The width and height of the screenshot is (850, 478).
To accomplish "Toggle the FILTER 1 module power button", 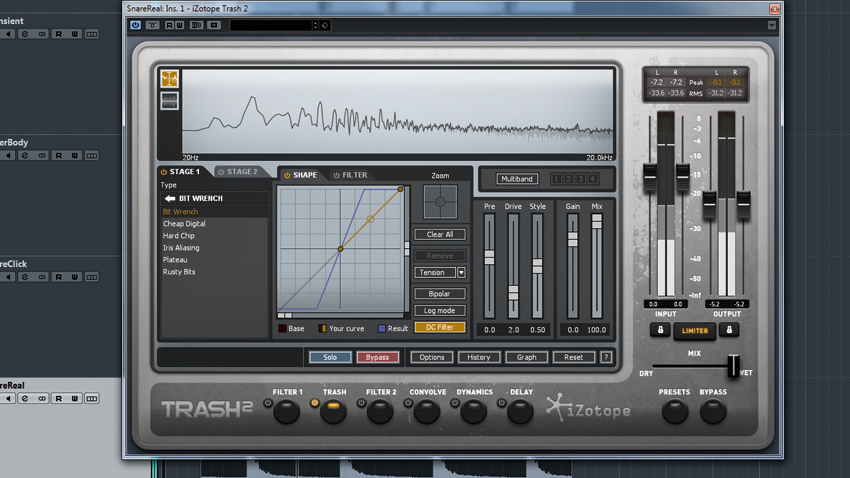I will pyautogui.click(x=267, y=403).
